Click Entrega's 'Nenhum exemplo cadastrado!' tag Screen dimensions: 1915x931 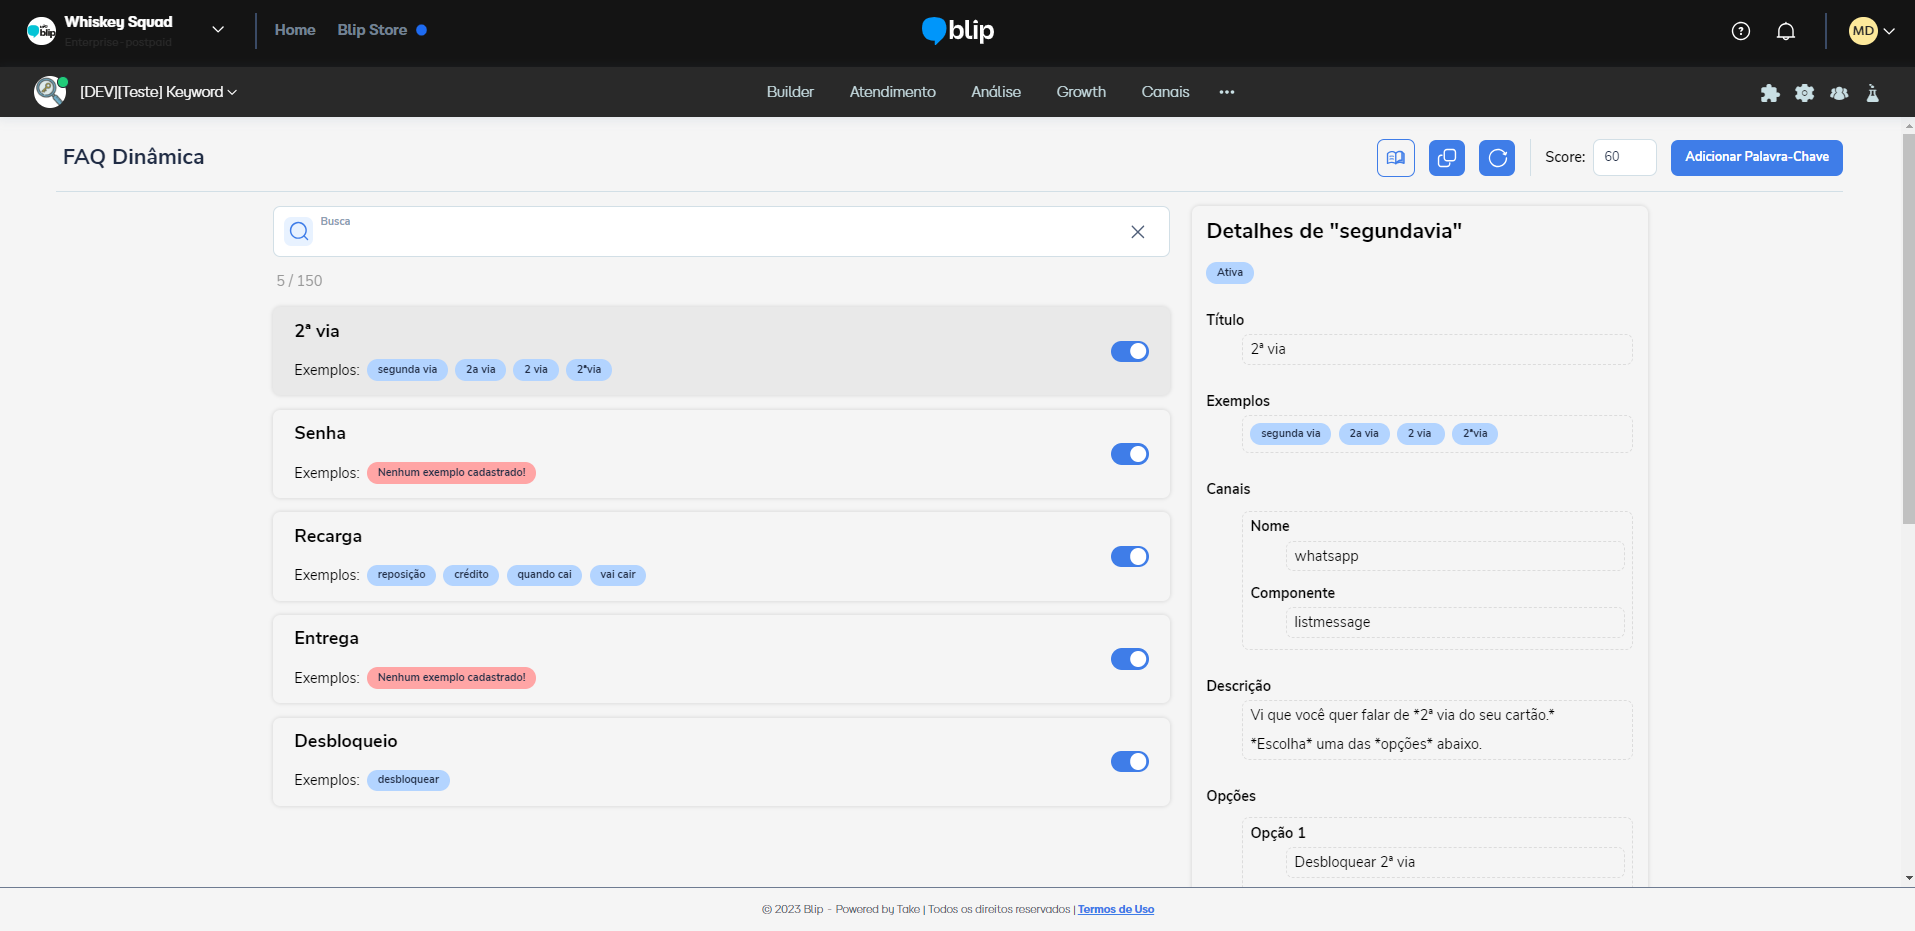pos(451,678)
